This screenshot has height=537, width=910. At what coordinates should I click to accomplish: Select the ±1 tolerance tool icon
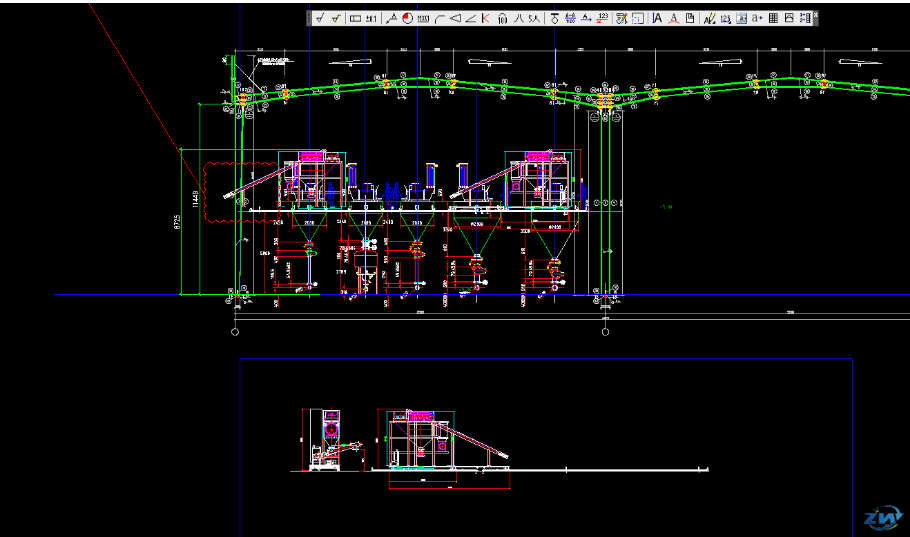point(371,18)
